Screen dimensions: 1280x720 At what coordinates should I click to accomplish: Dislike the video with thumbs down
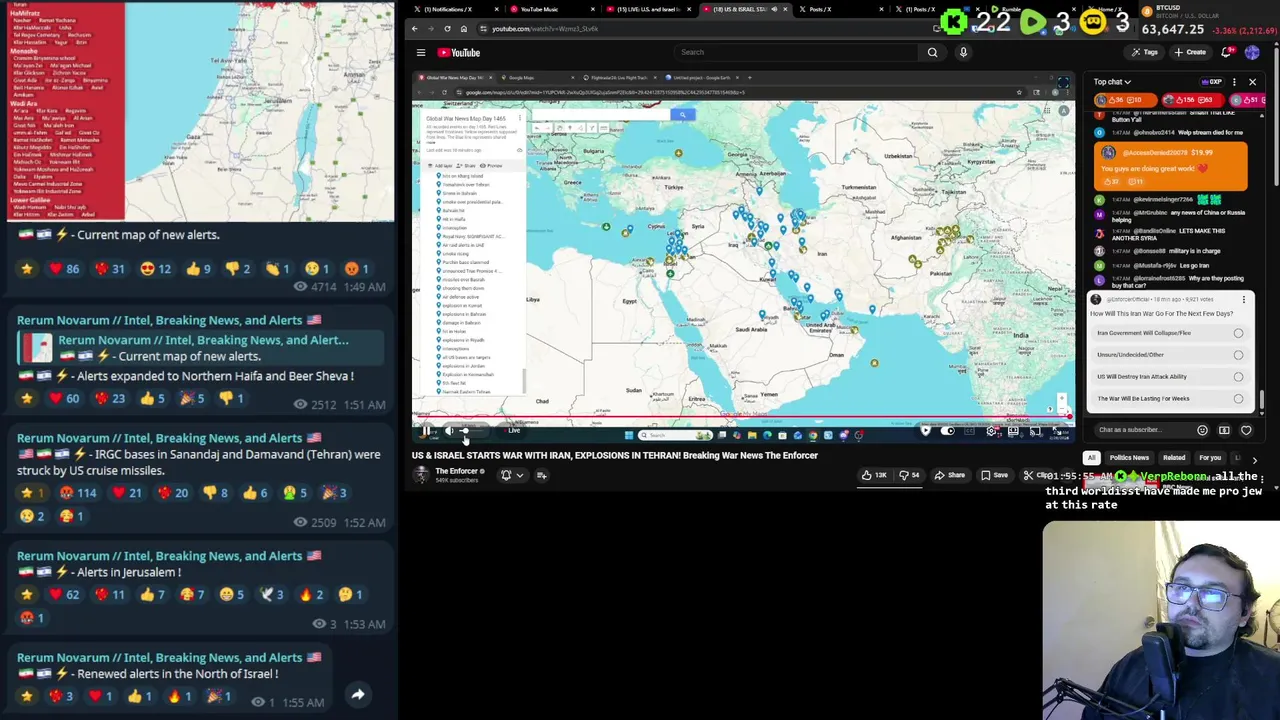click(x=909, y=475)
